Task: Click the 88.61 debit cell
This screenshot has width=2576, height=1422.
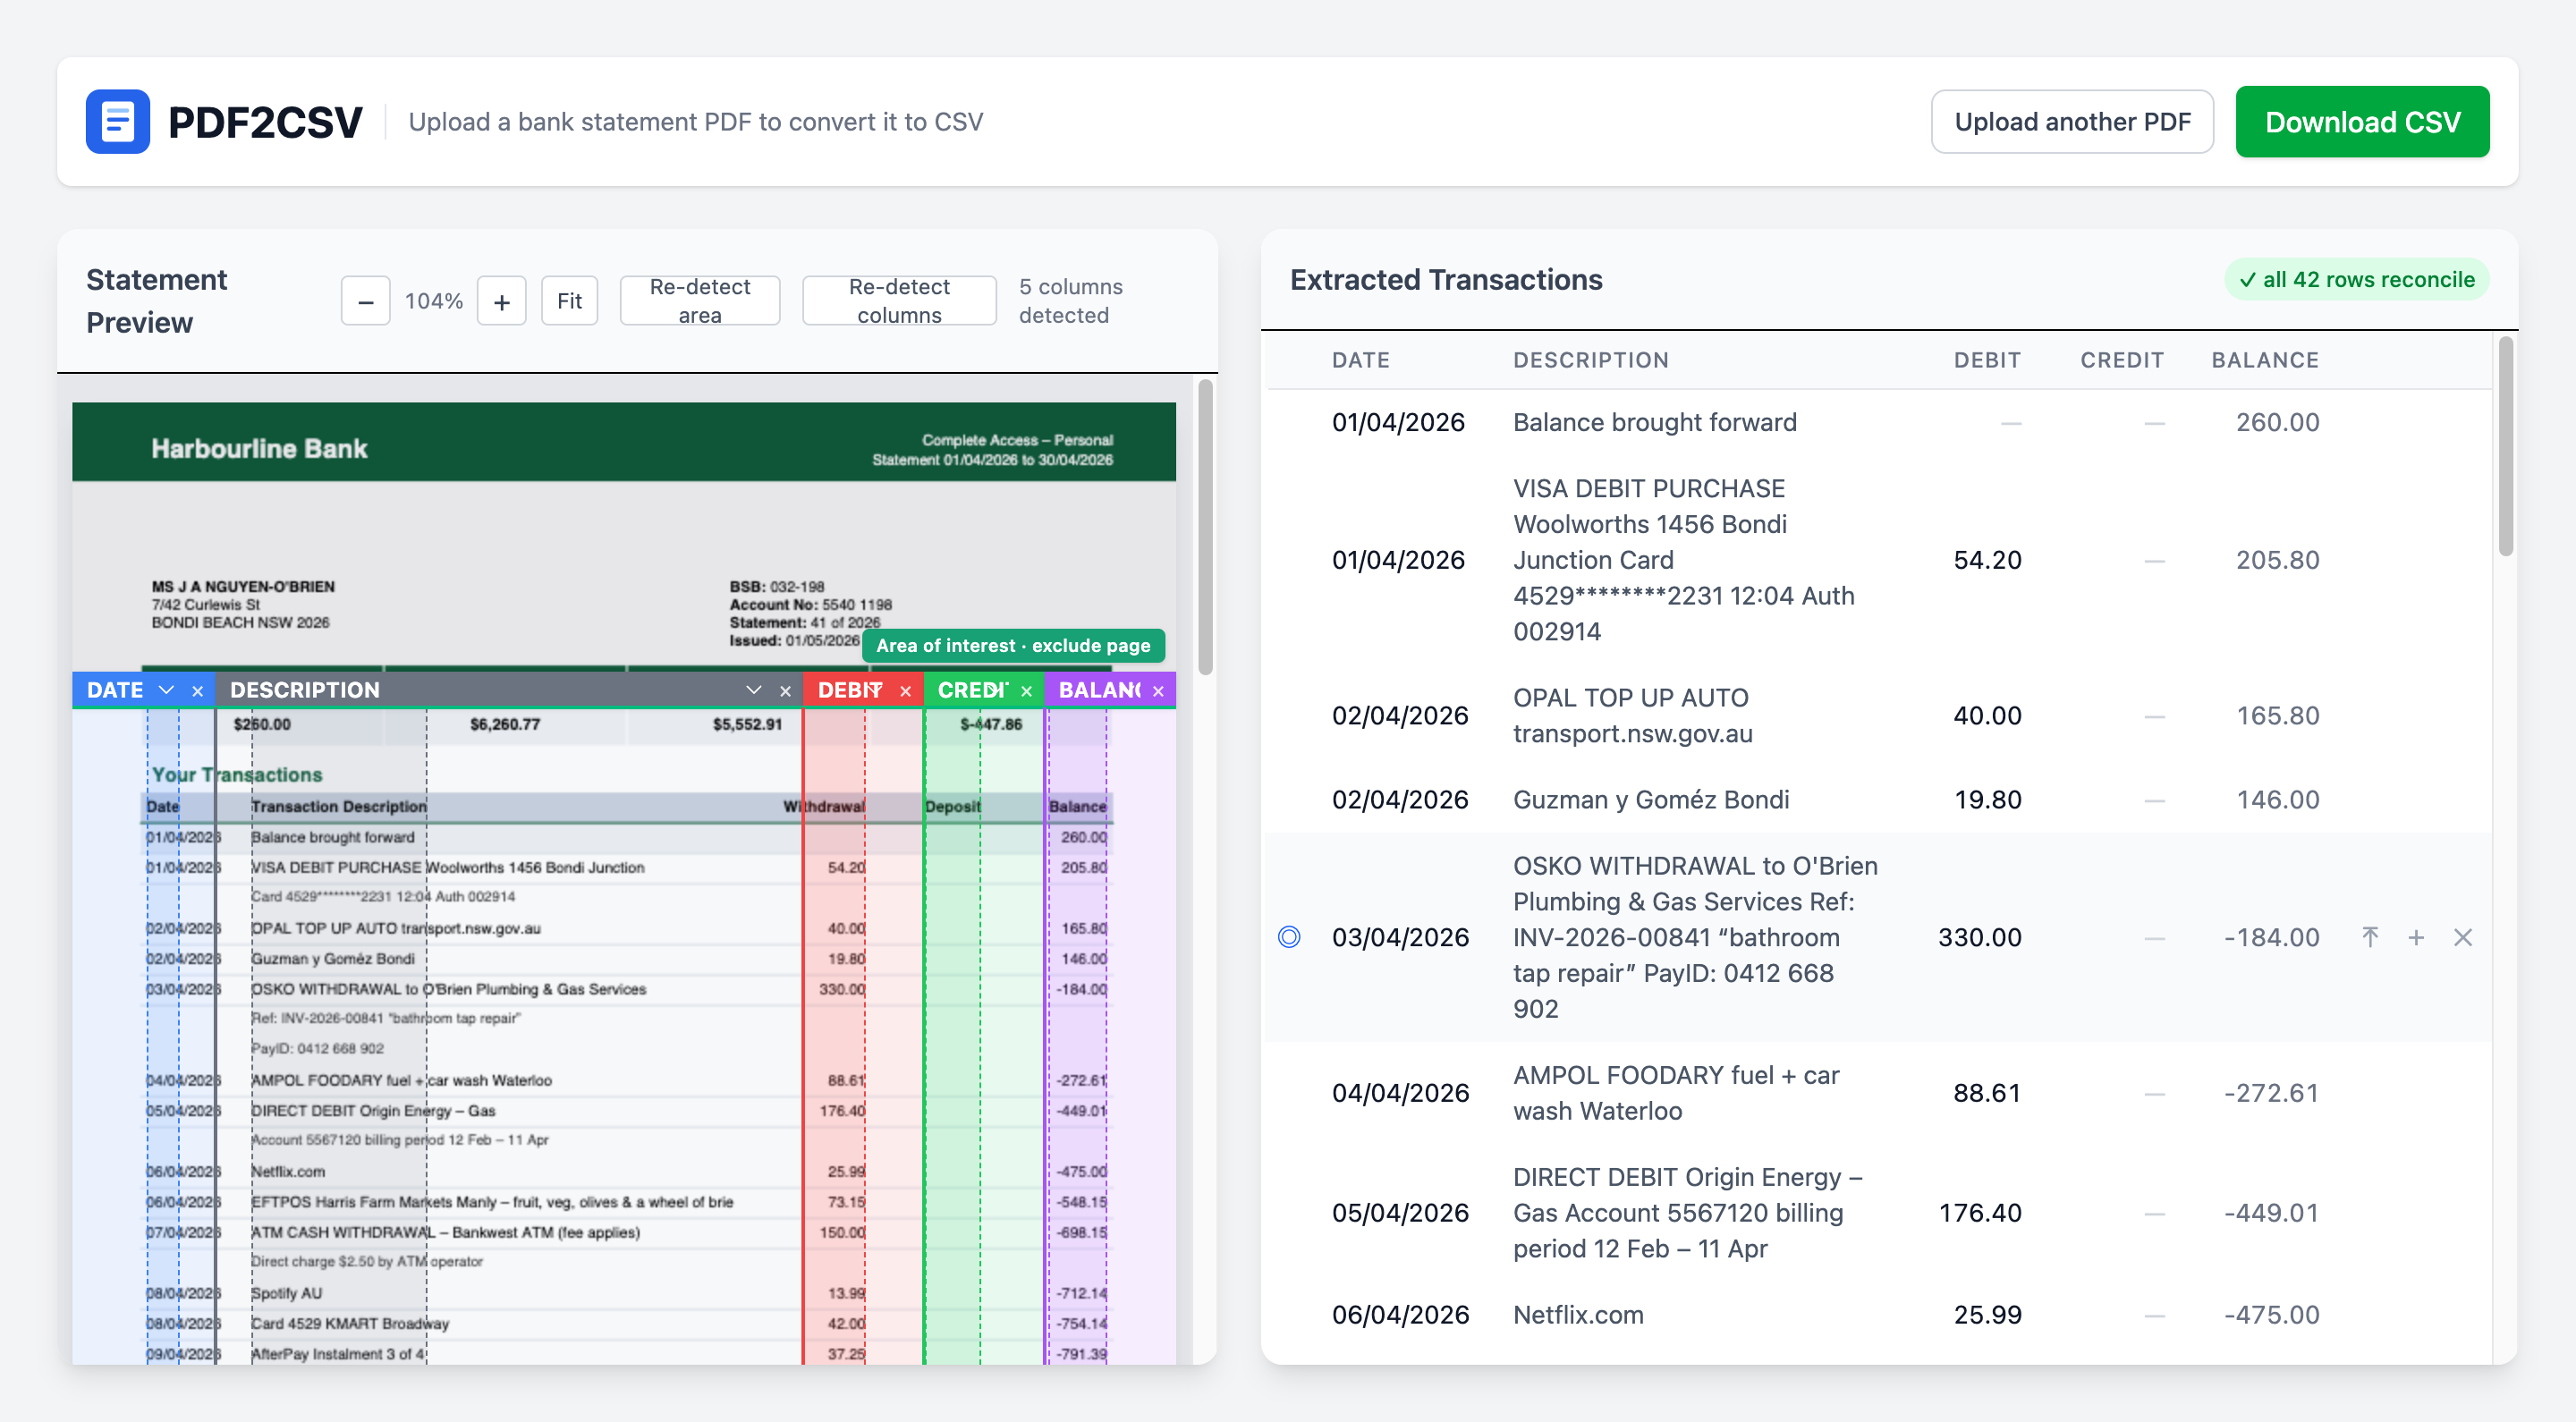Action: click(1987, 1093)
